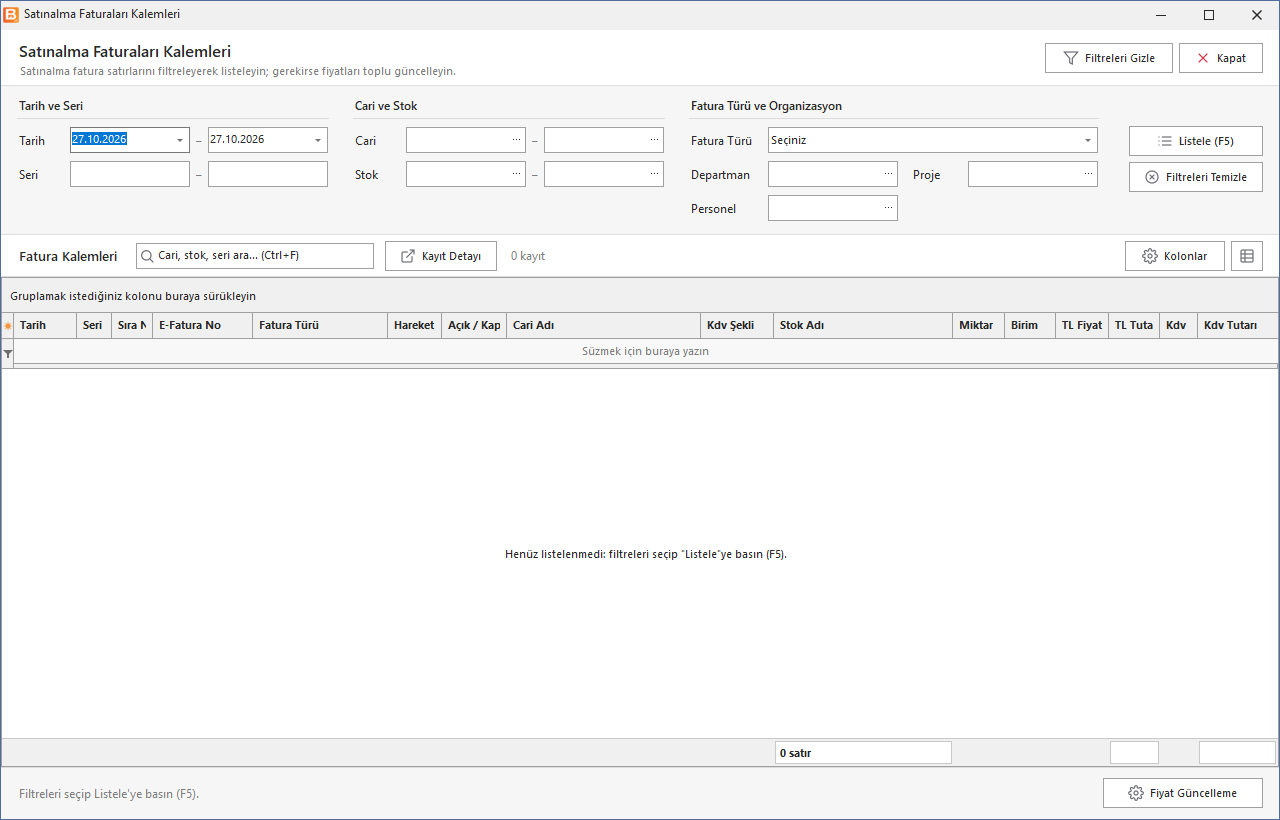The width and height of the screenshot is (1280, 820).
Task: Focus the ending Seri input field
Action: click(268, 174)
